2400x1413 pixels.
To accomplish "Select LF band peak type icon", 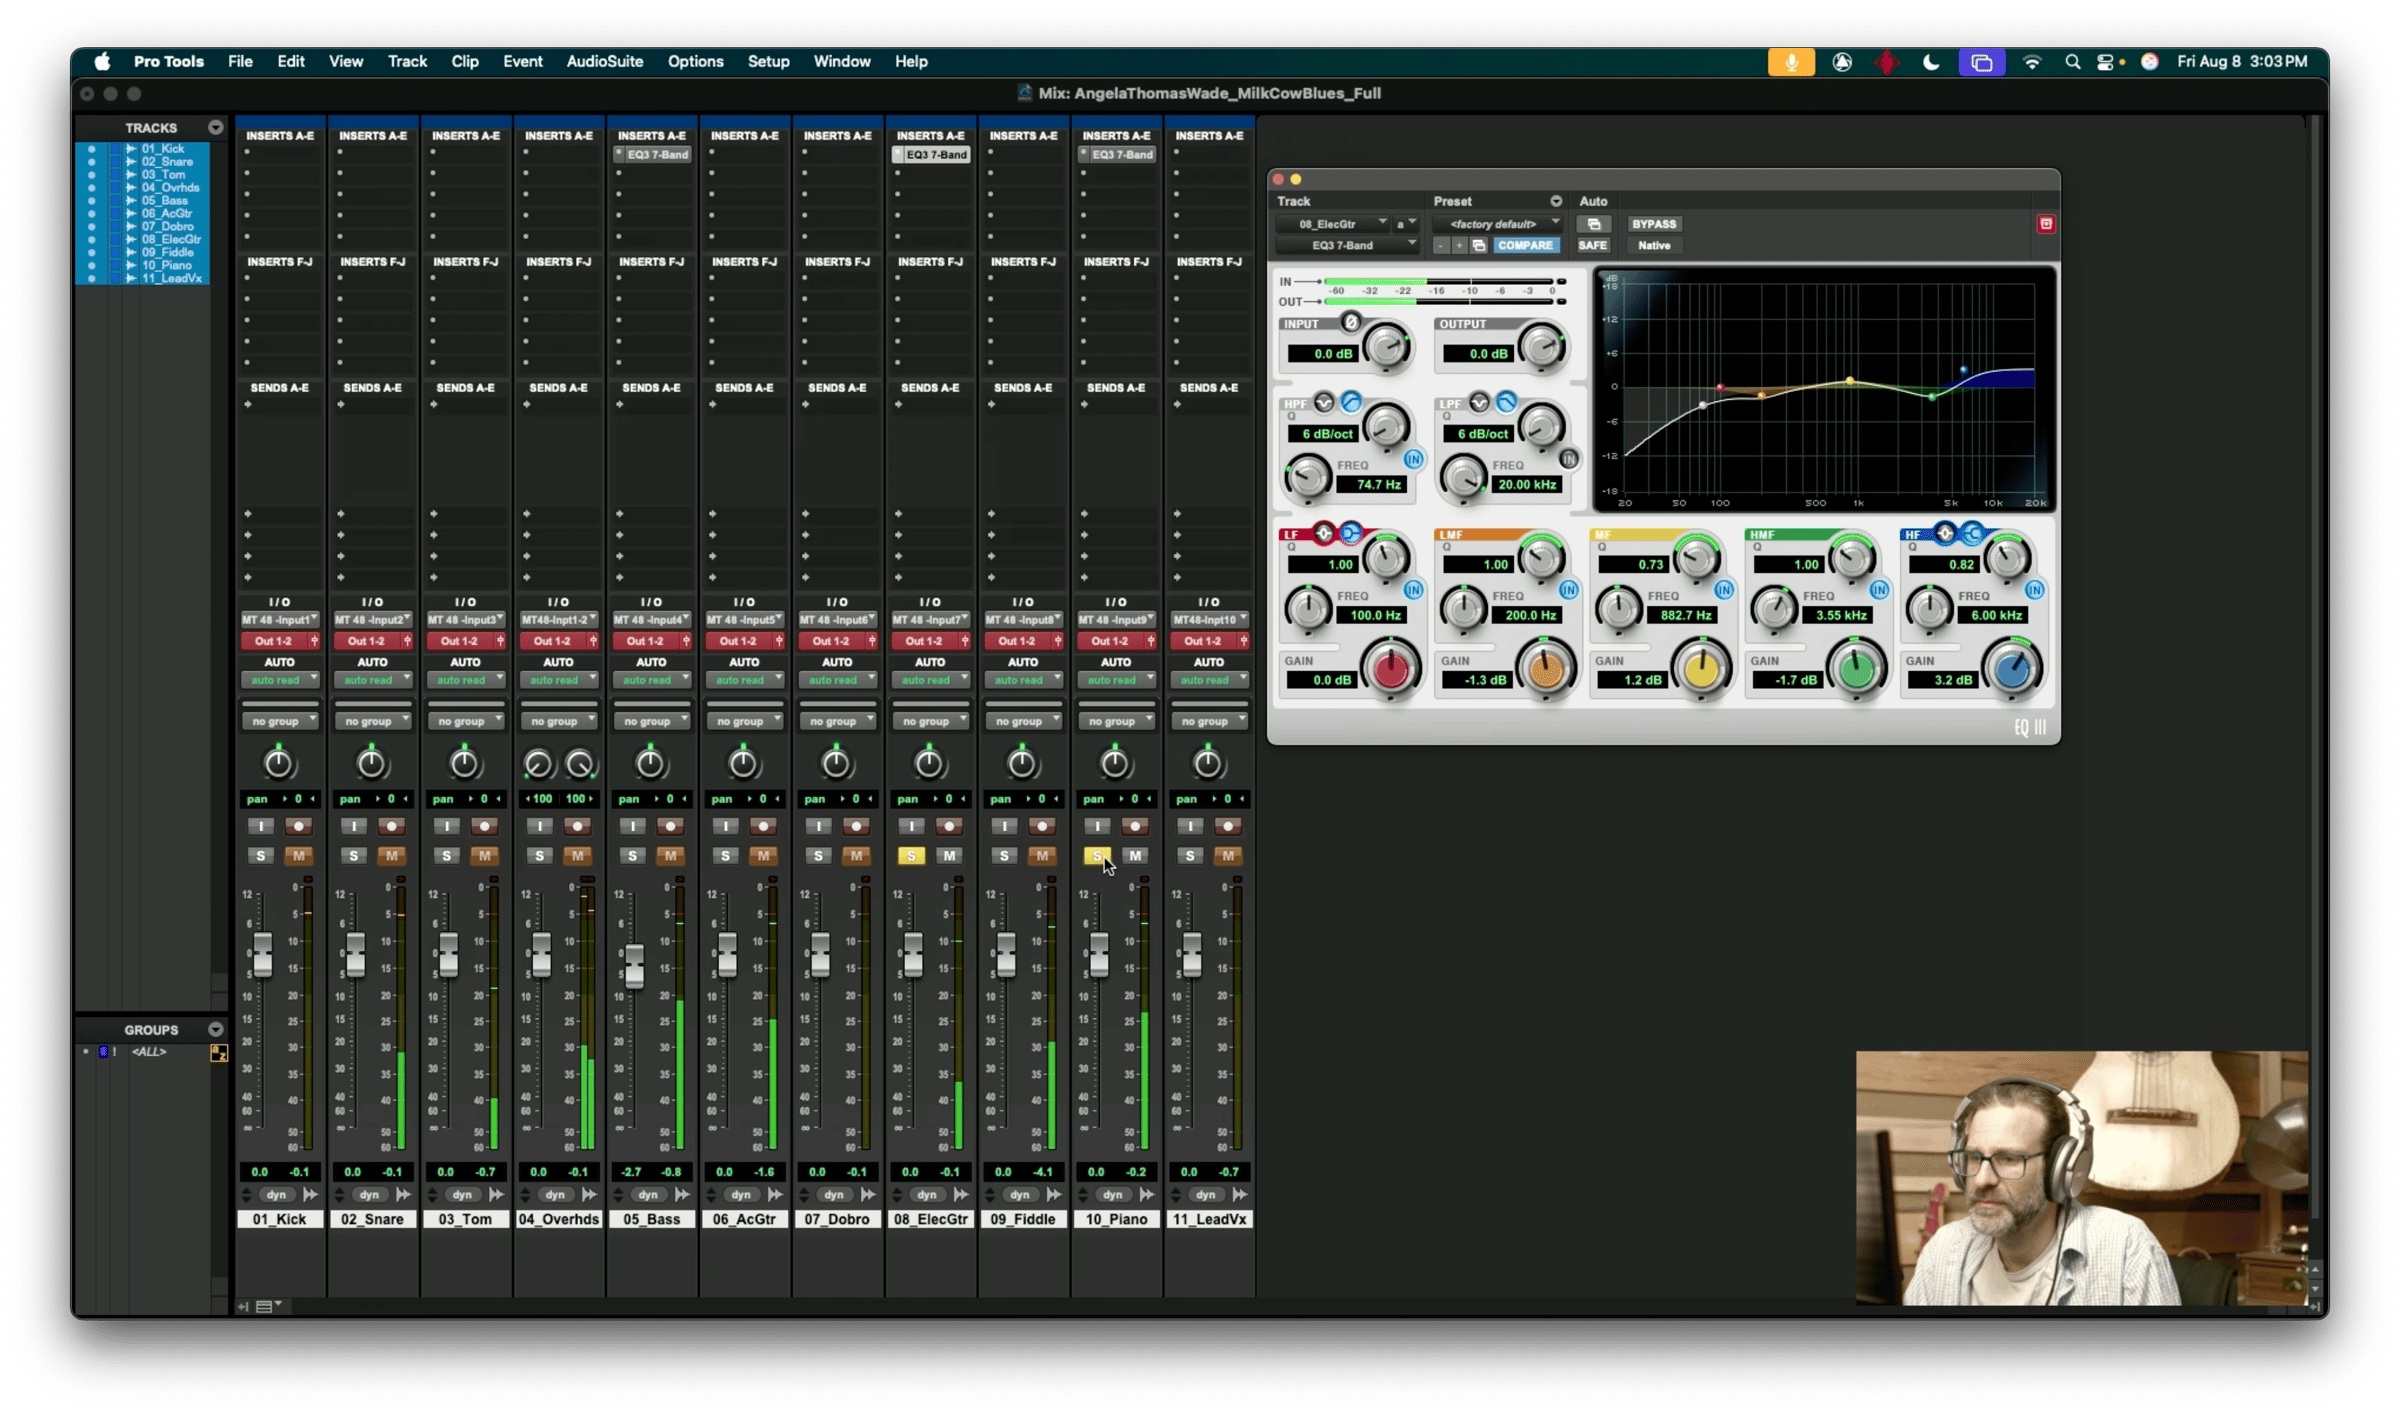I will [x=1324, y=533].
